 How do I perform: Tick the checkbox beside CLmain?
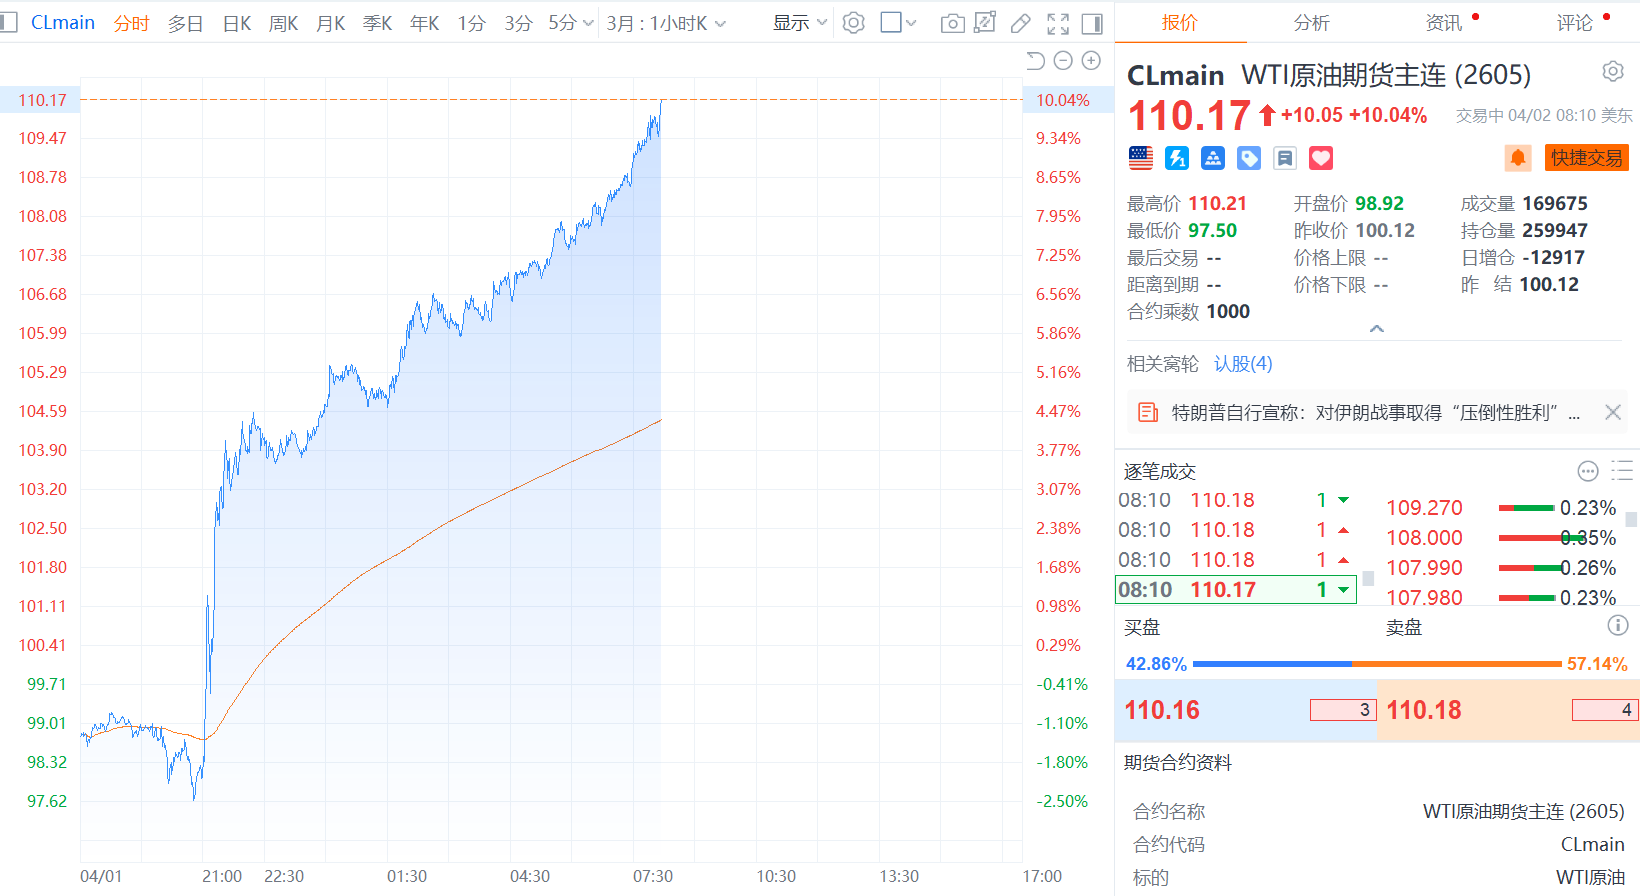click(9, 22)
